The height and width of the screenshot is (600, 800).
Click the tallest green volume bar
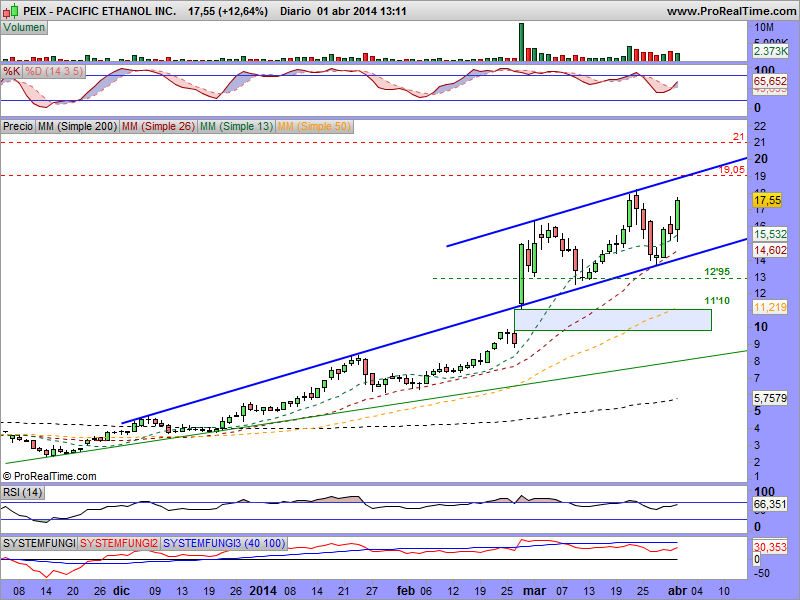pos(521,42)
